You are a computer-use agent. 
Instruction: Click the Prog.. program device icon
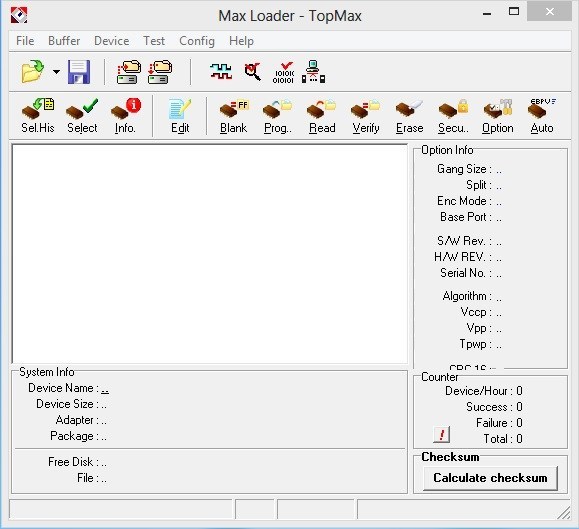[278, 116]
